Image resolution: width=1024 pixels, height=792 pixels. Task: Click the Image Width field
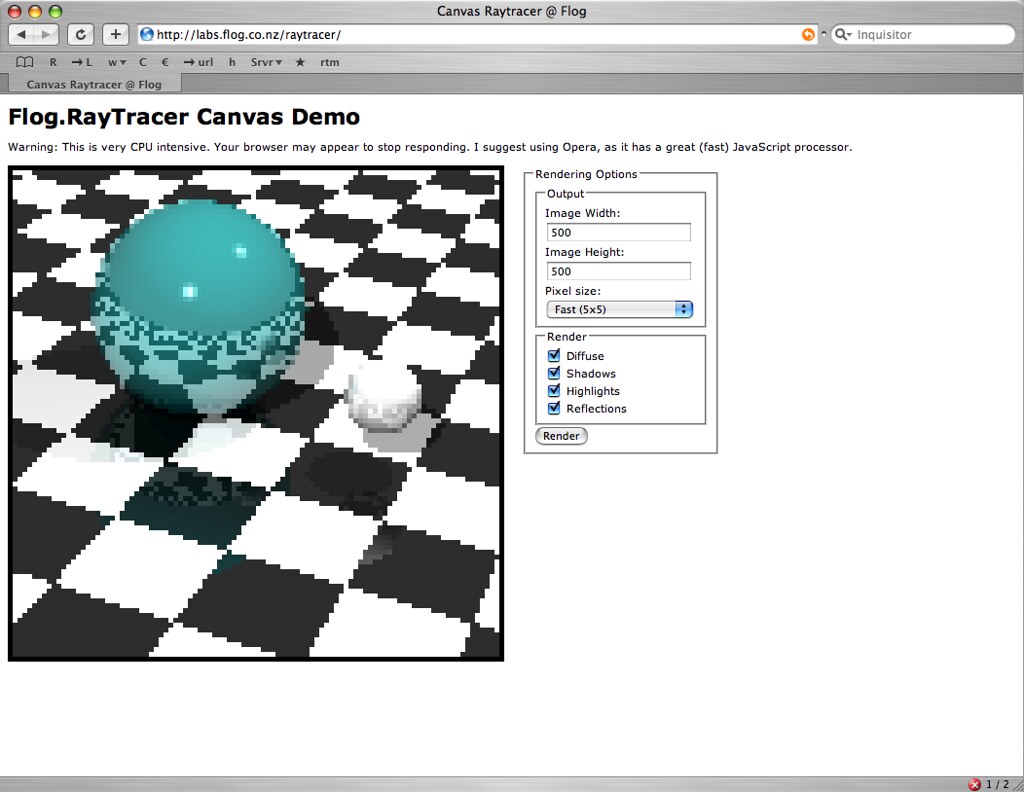[618, 232]
